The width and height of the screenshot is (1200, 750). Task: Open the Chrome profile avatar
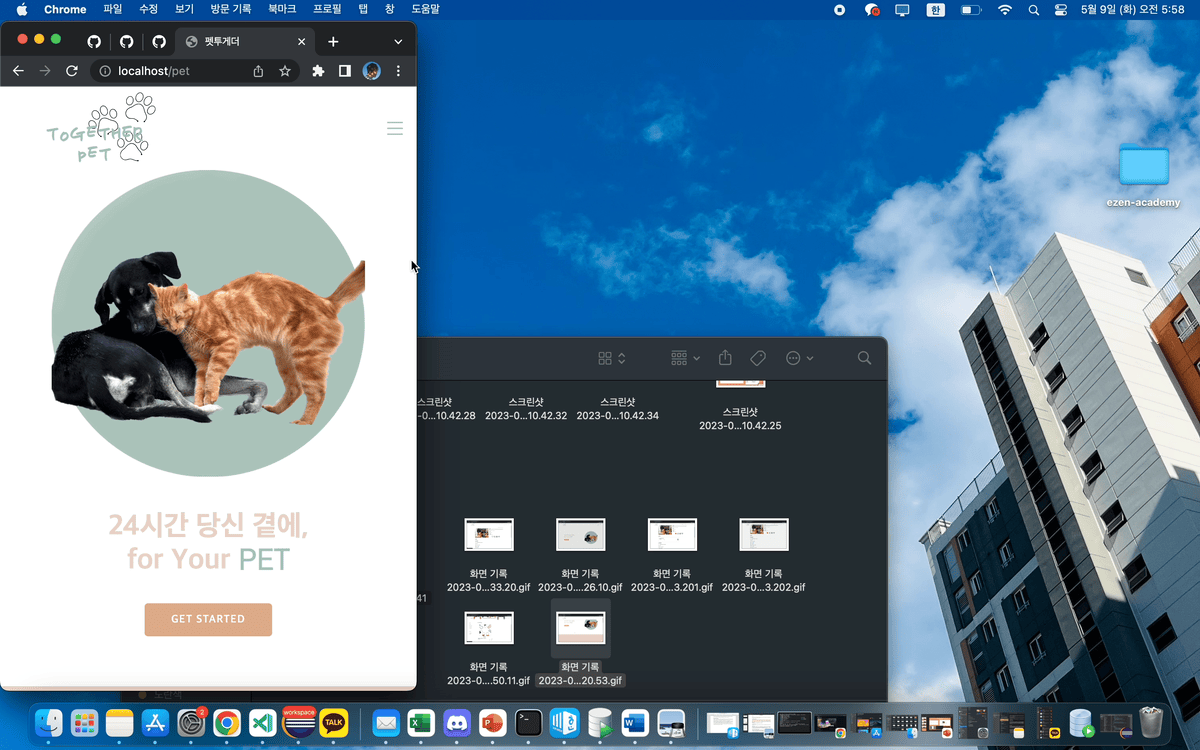pyautogui.click(x=371, y=71)
